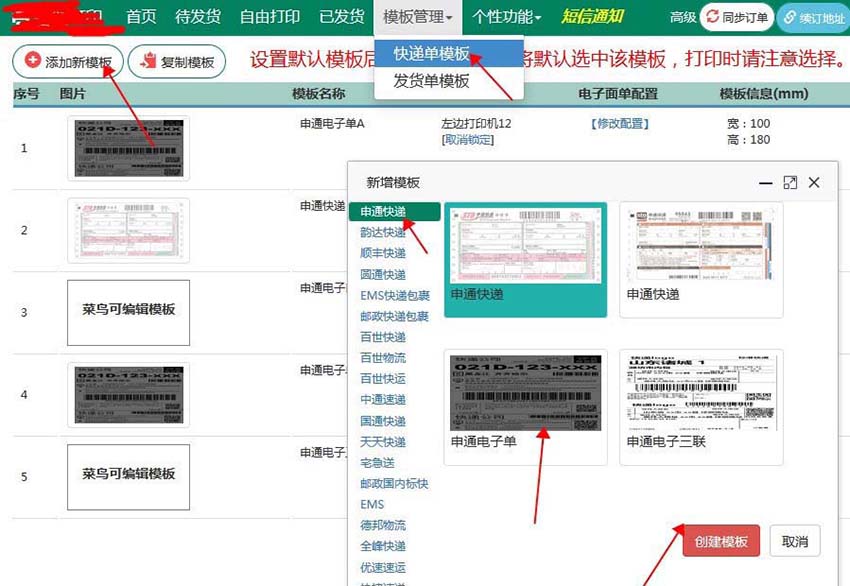Select 中通速递 in the courier list

tap(383, 400)
